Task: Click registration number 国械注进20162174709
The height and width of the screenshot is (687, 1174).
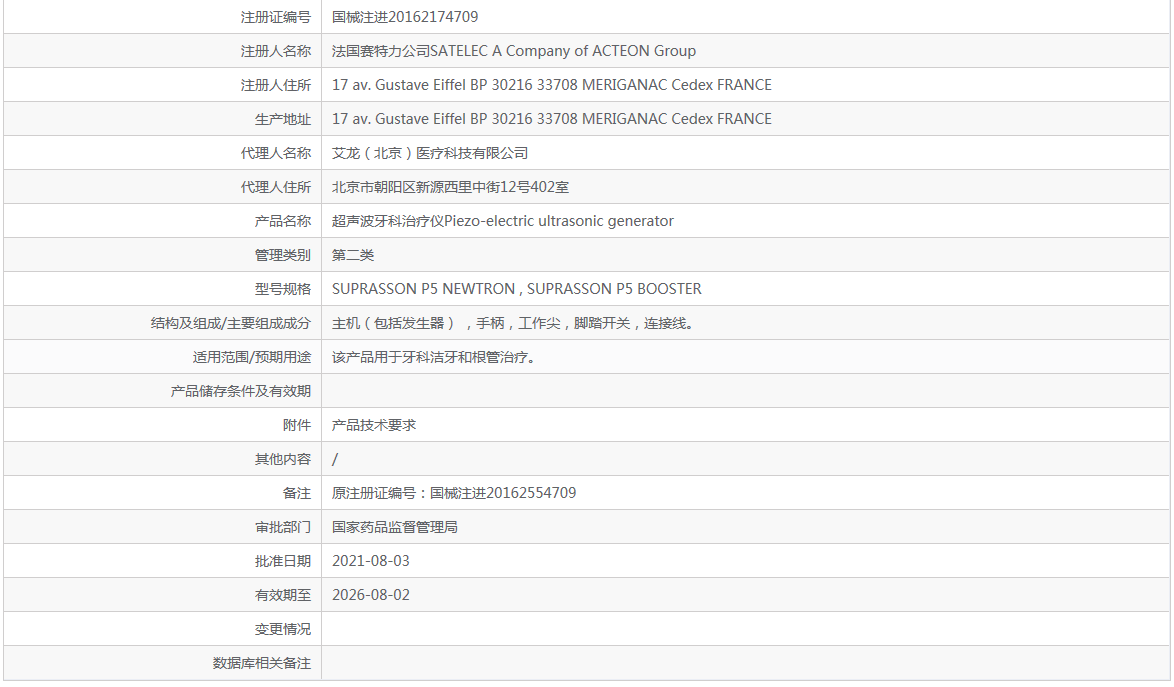Action: (405, 17)
